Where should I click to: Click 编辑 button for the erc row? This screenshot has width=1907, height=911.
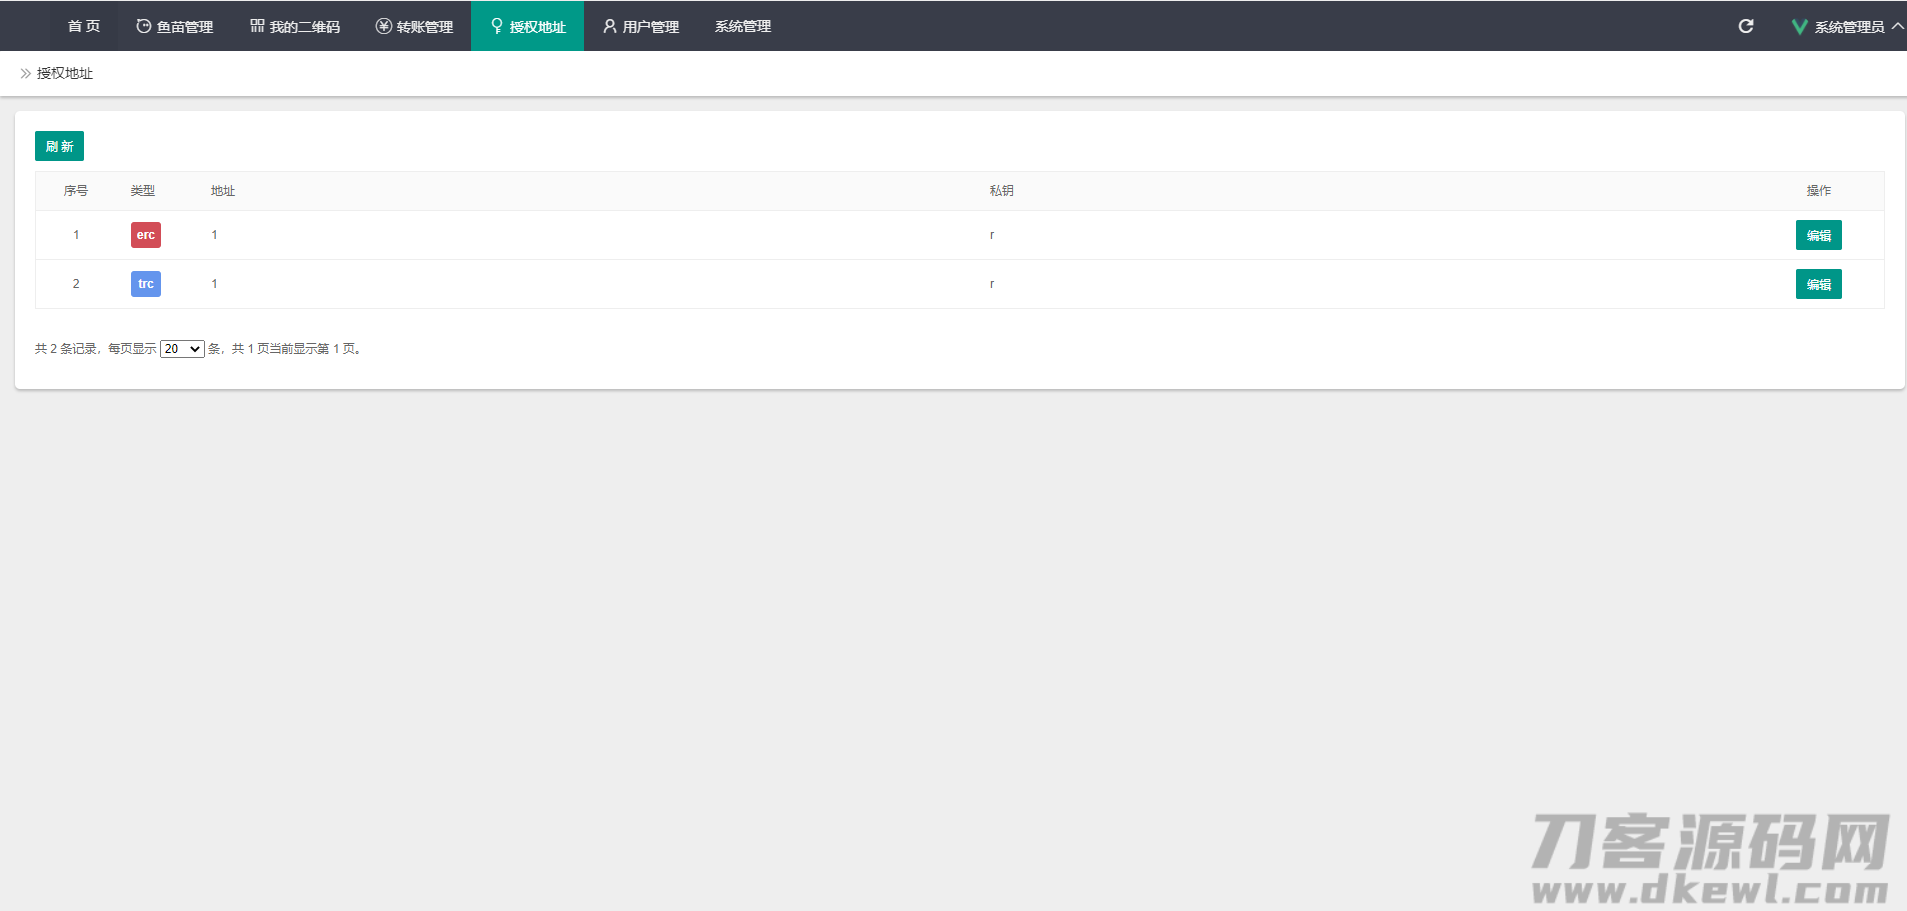click(x=1818, y=235)
